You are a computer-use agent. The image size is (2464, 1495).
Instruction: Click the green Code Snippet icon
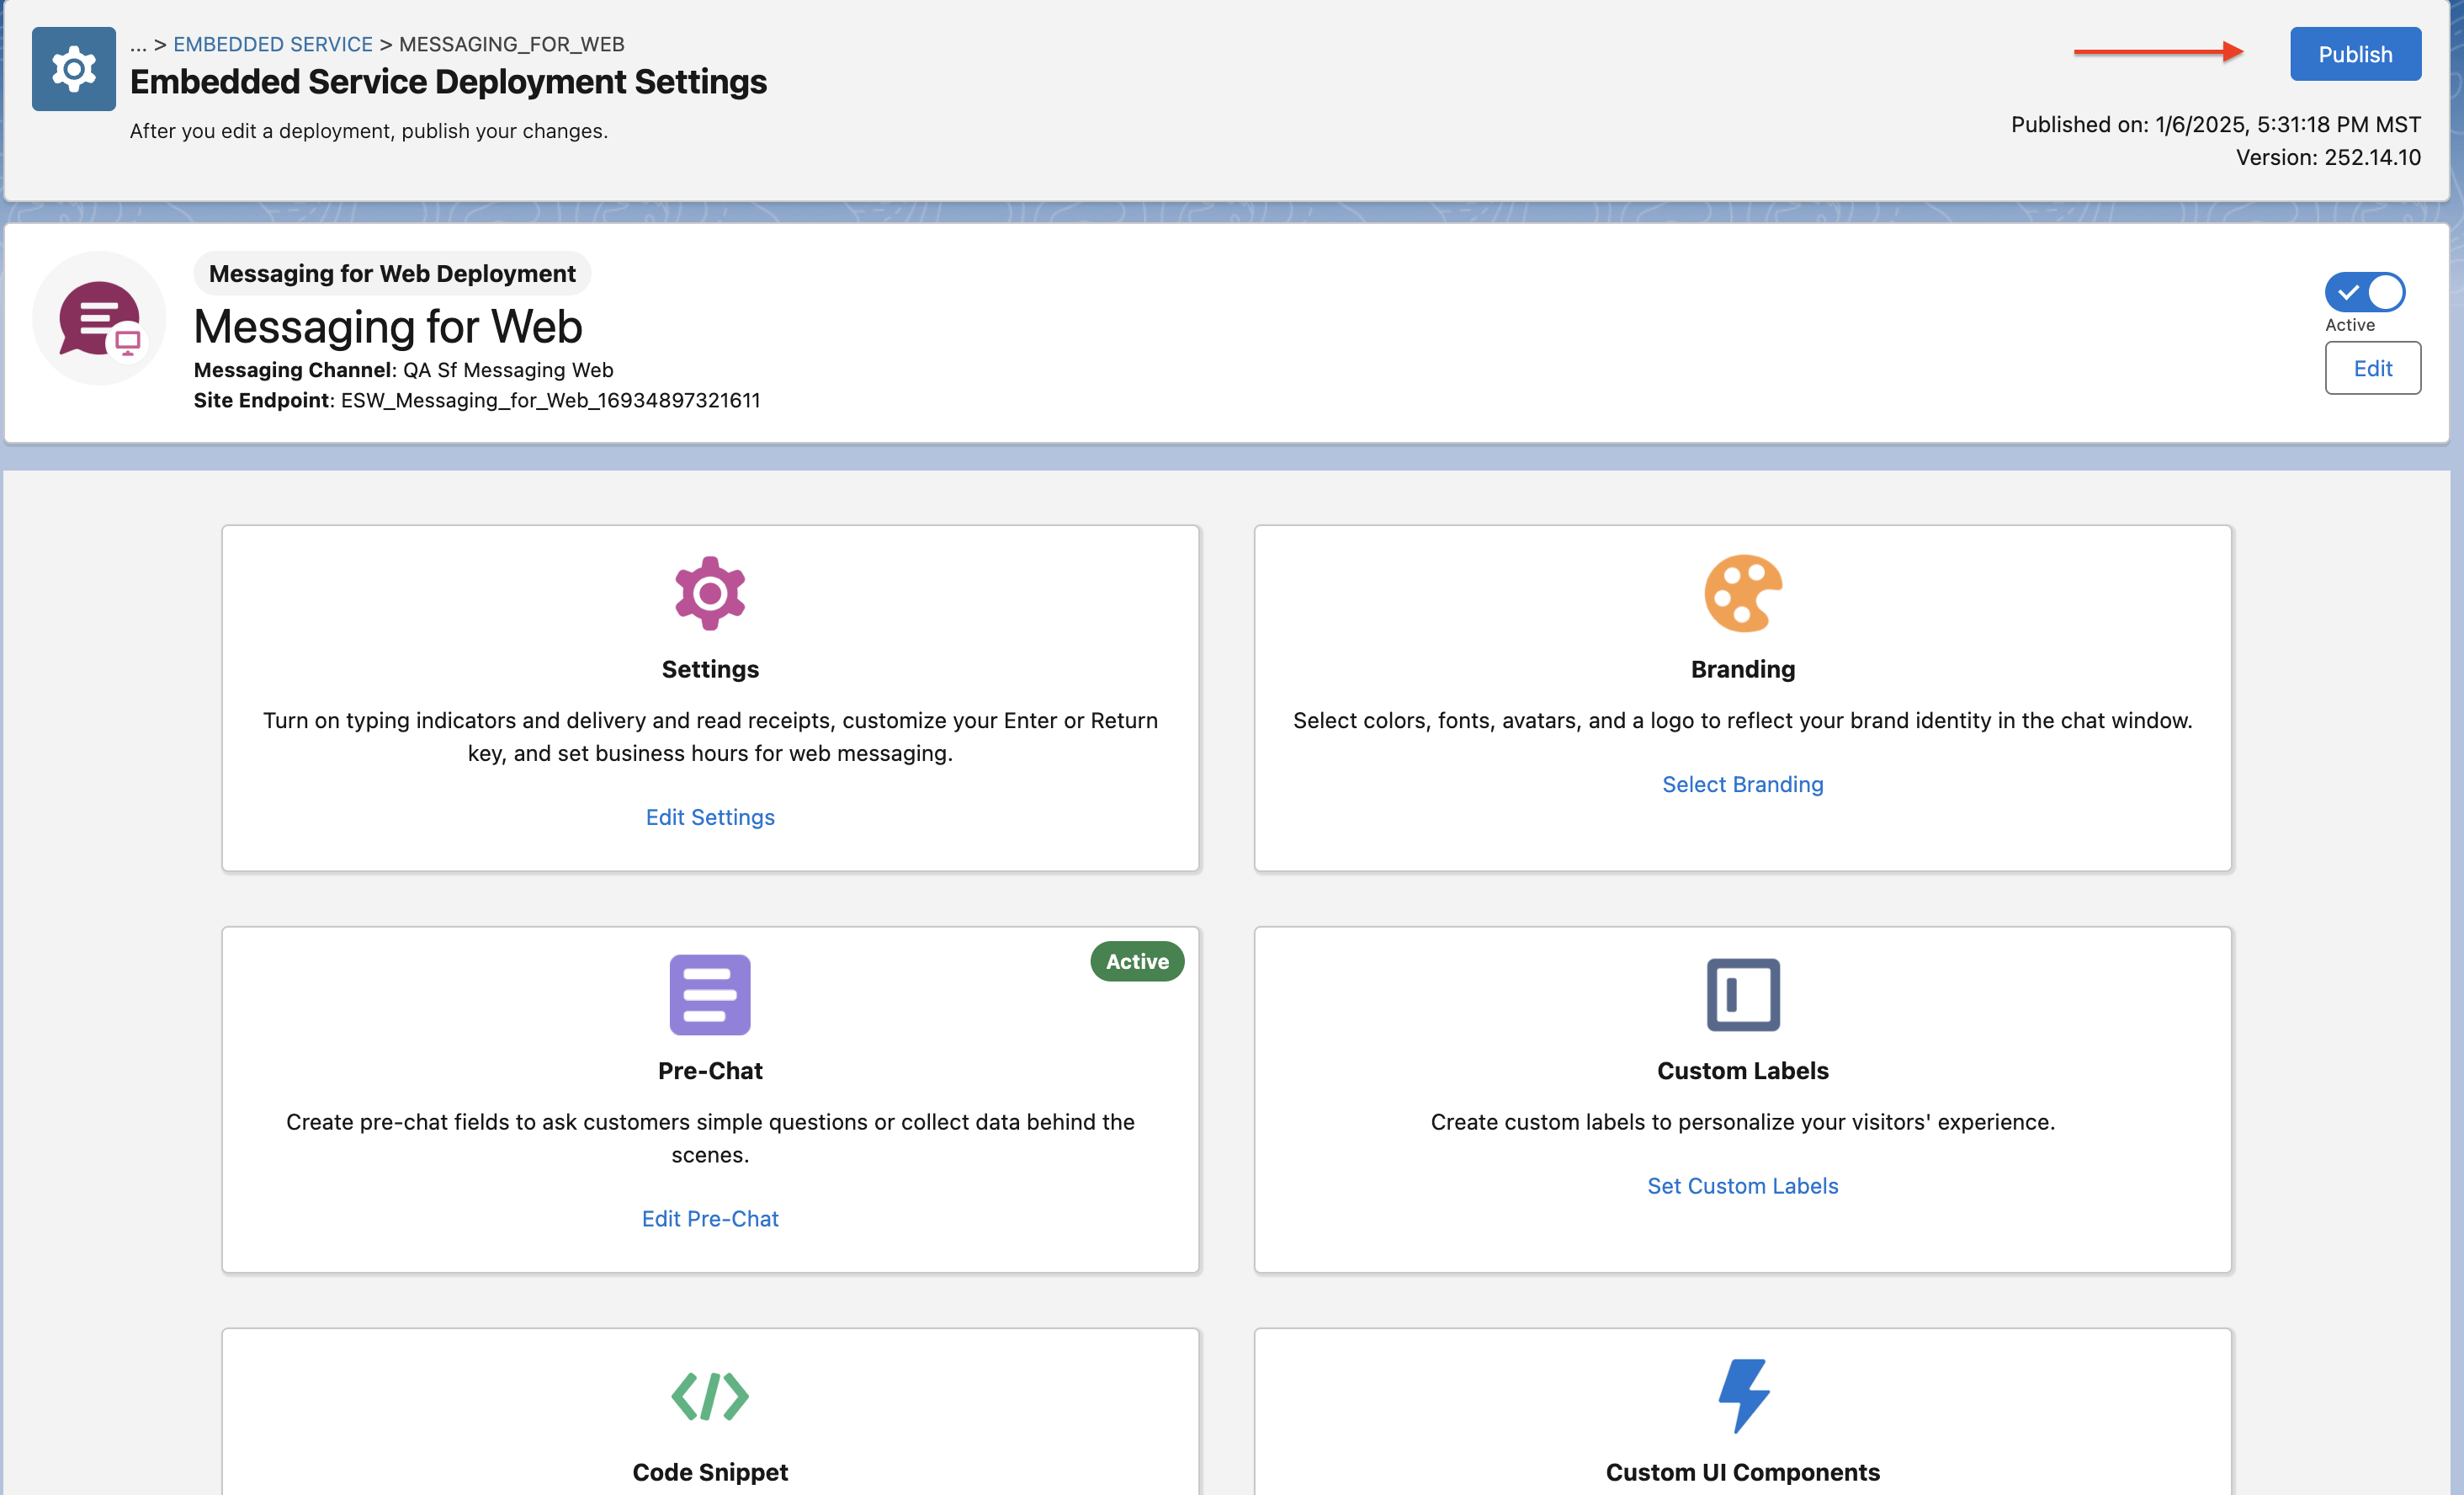click(710, 1396)
